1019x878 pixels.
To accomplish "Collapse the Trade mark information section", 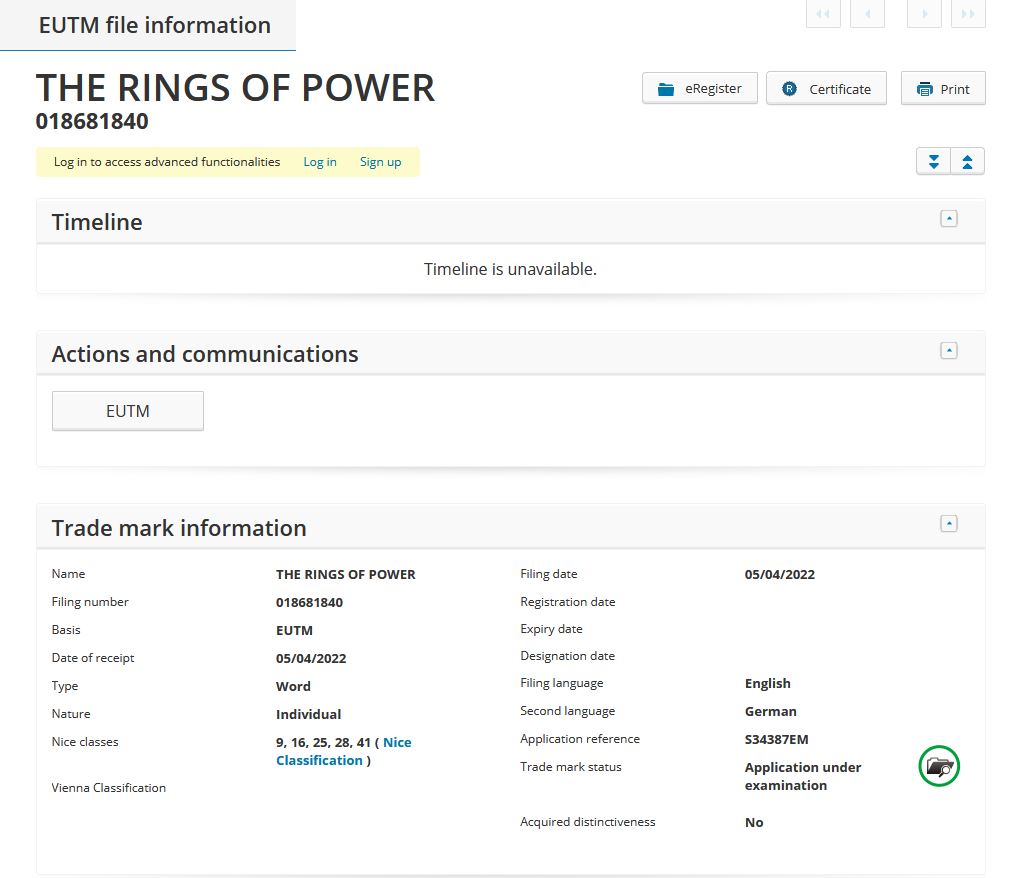I will pyautogui.click(x=949, y=524).
